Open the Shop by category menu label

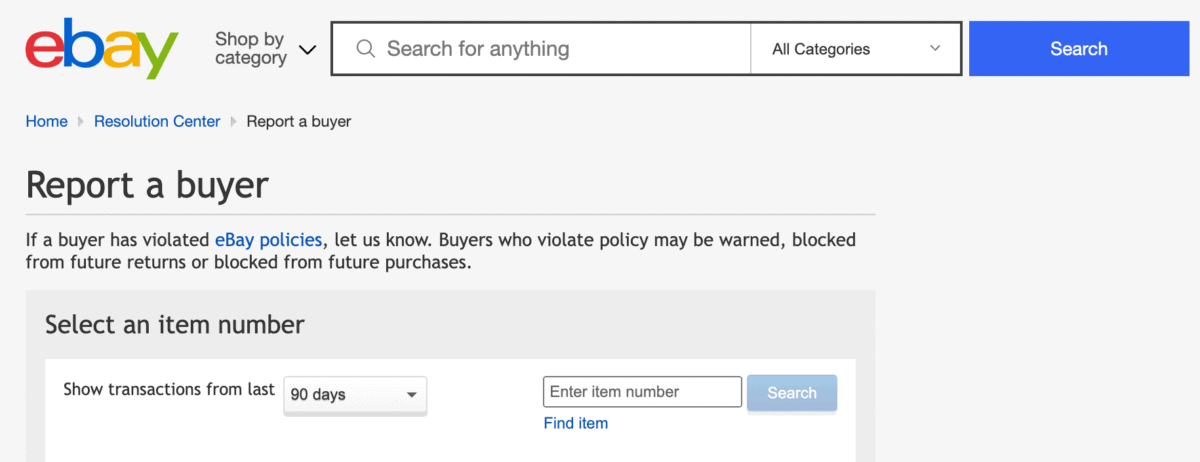(x=251, y=49)
